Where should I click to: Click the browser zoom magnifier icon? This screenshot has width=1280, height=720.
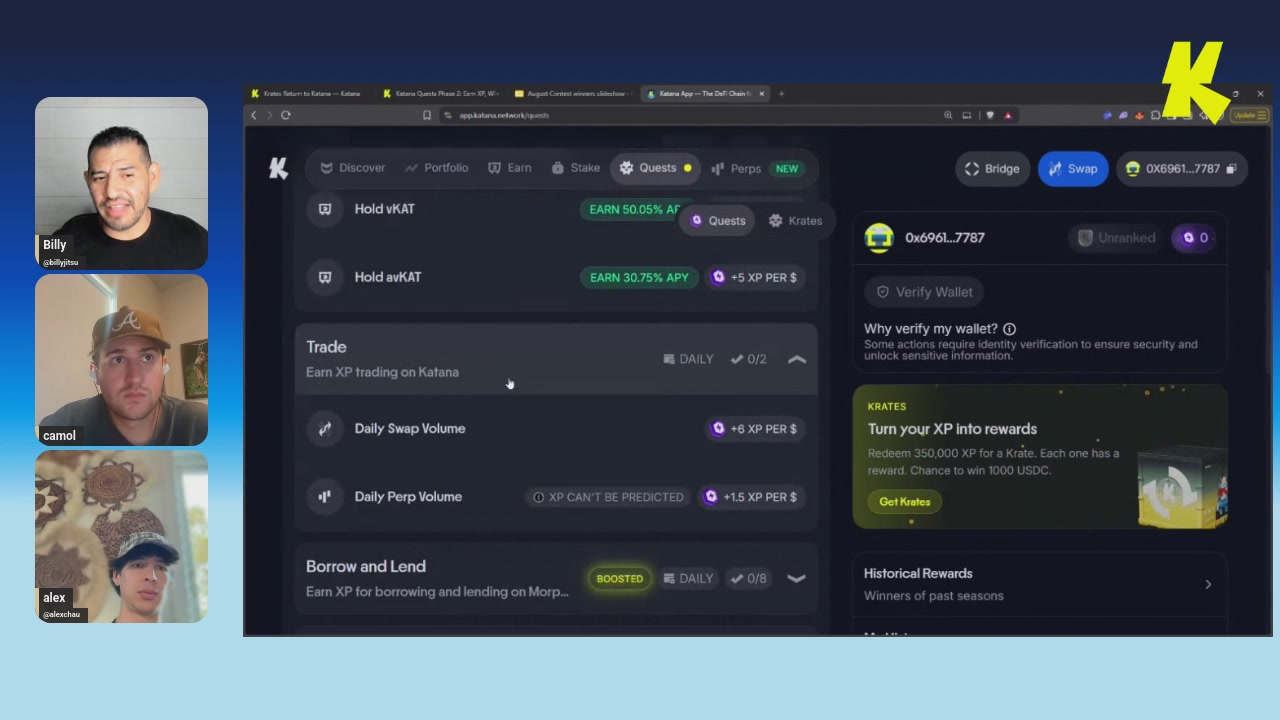tap(948, 115)
